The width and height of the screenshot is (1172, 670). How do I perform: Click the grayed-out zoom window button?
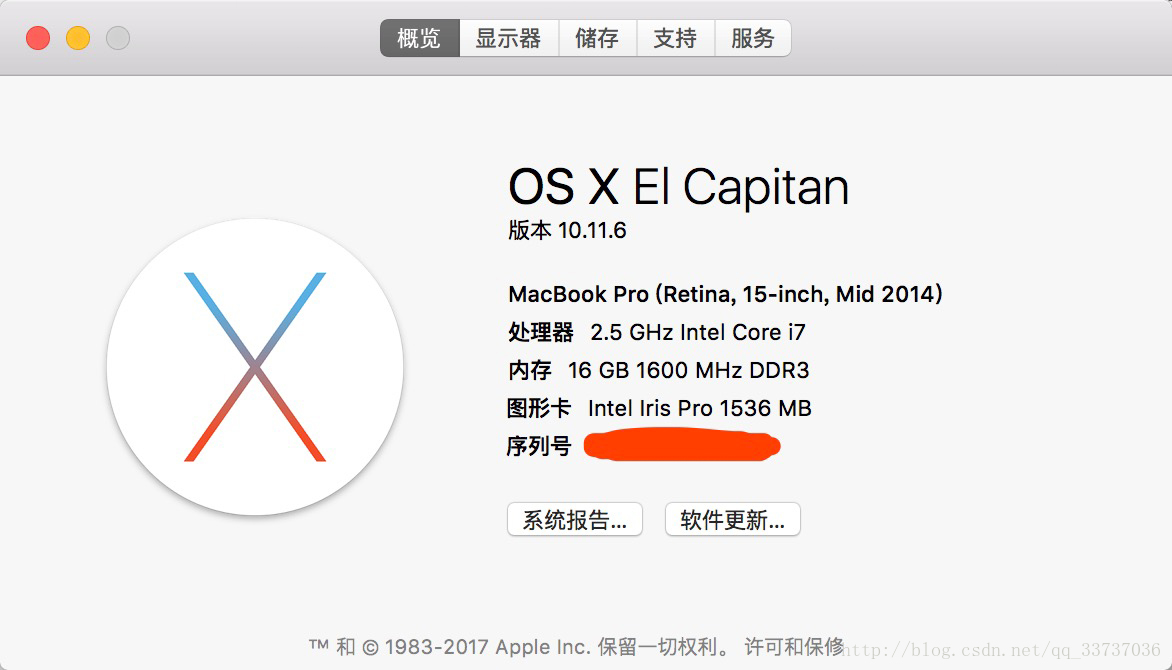118,38
